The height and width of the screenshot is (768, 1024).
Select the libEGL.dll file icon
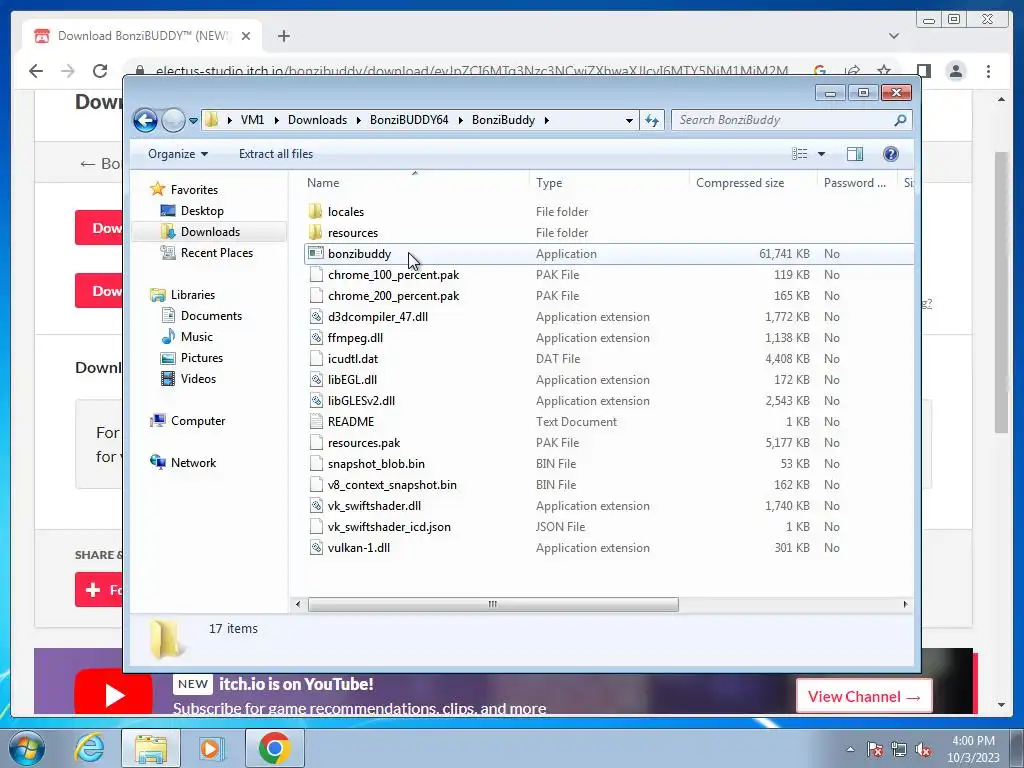click(315, 379)
